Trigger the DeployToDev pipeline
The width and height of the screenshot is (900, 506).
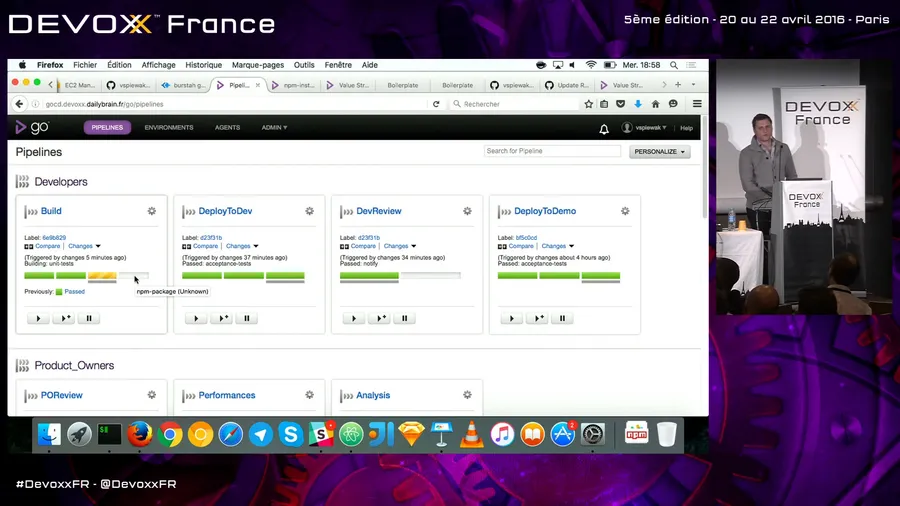click(196, 318)
